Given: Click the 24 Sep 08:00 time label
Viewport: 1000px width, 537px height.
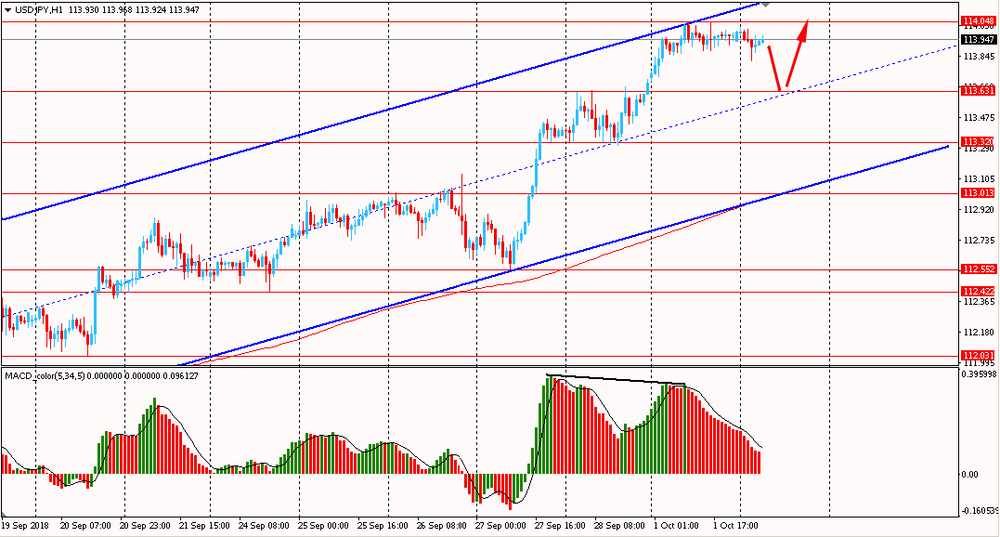Looking at the screenshot, I should (263, 526).
